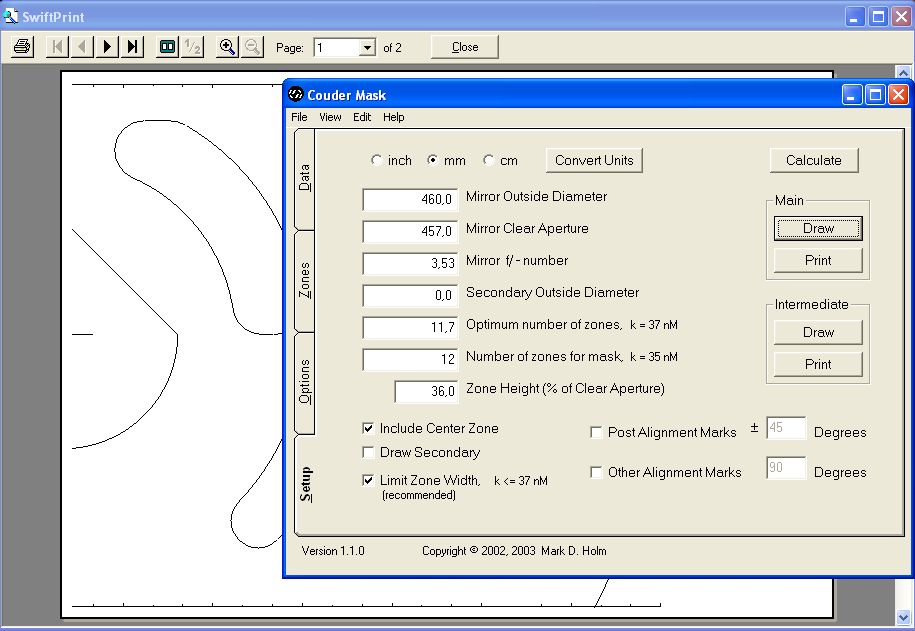Minimize the Couder Mask window
Screen dimensions: 915x631
(851, 95)
